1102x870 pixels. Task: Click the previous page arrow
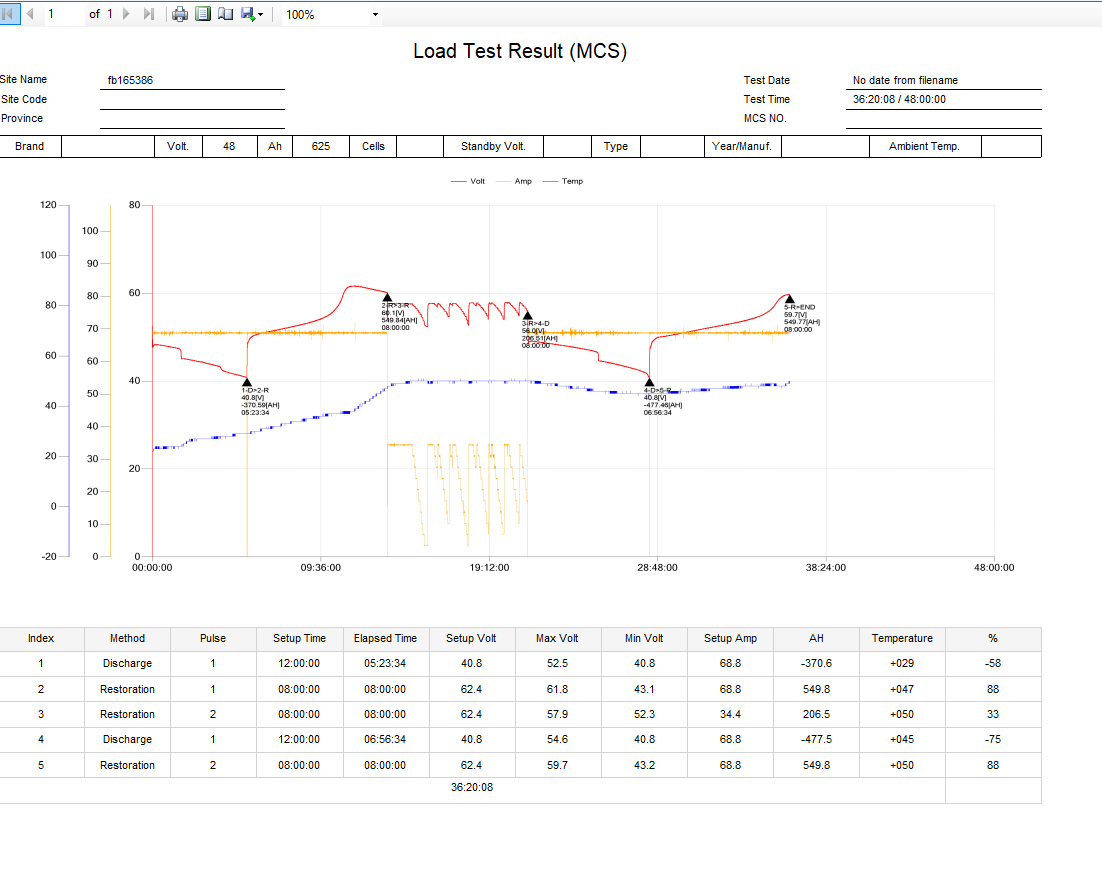point(30,14)
